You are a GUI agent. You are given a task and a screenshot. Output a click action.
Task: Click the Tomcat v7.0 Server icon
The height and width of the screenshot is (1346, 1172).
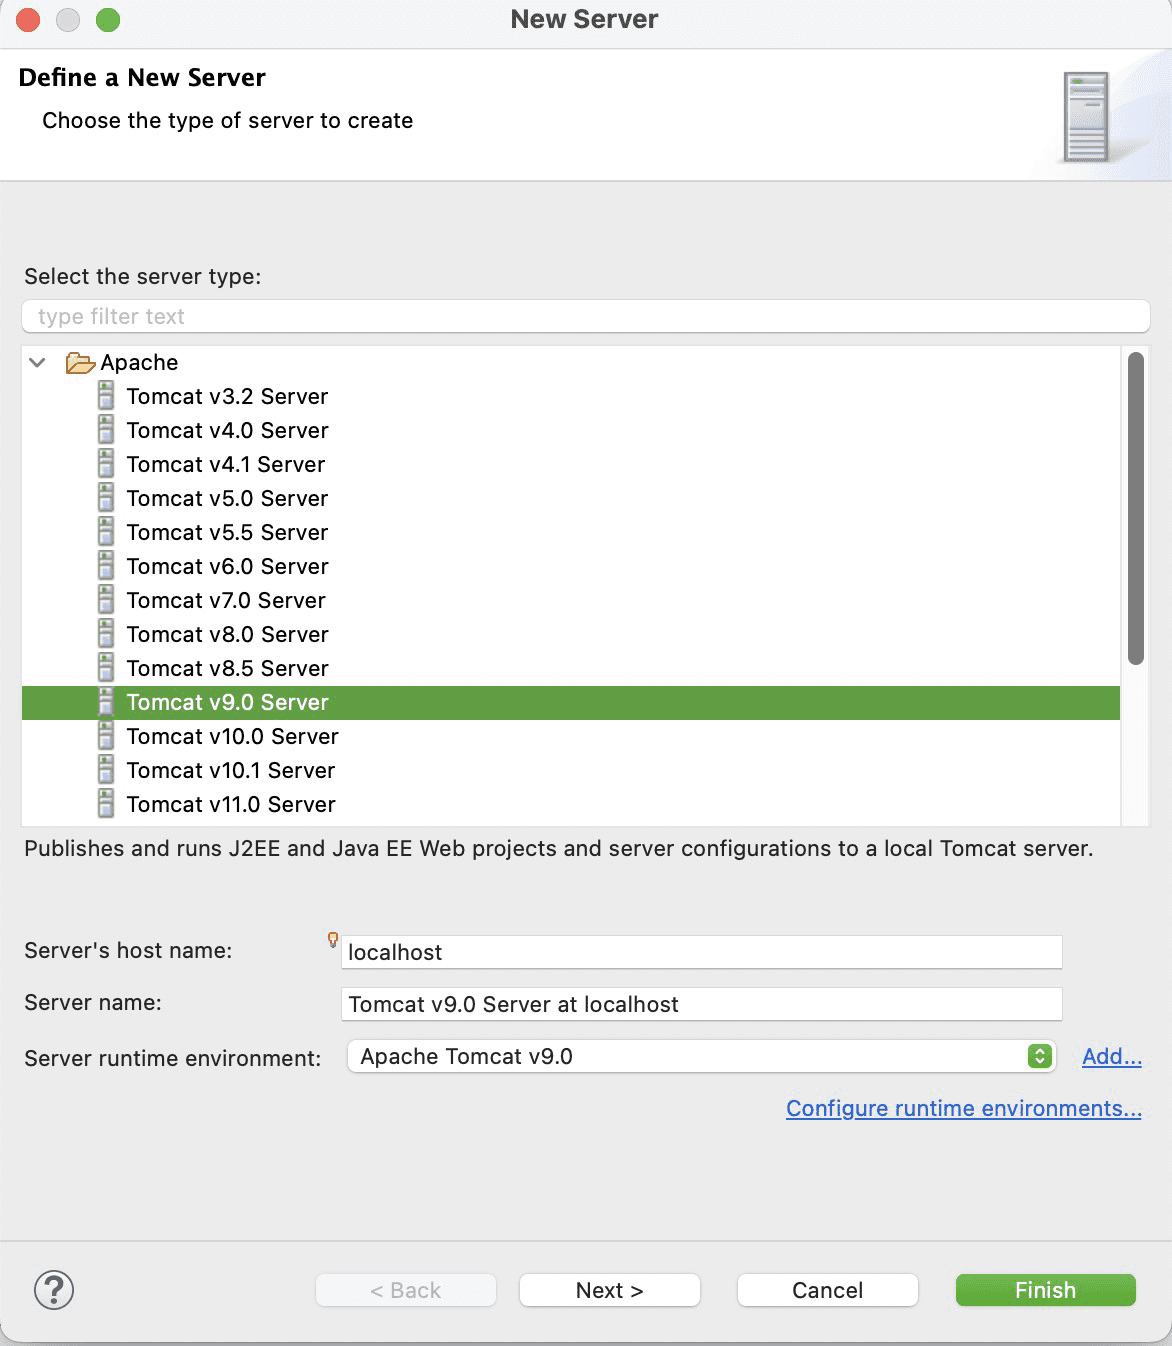point(106,600)
